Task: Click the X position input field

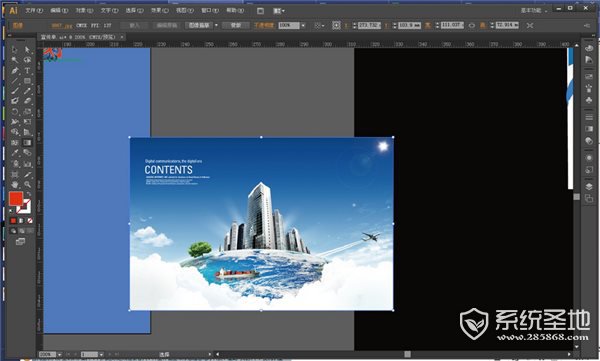Action: click(x=369, y=25)
